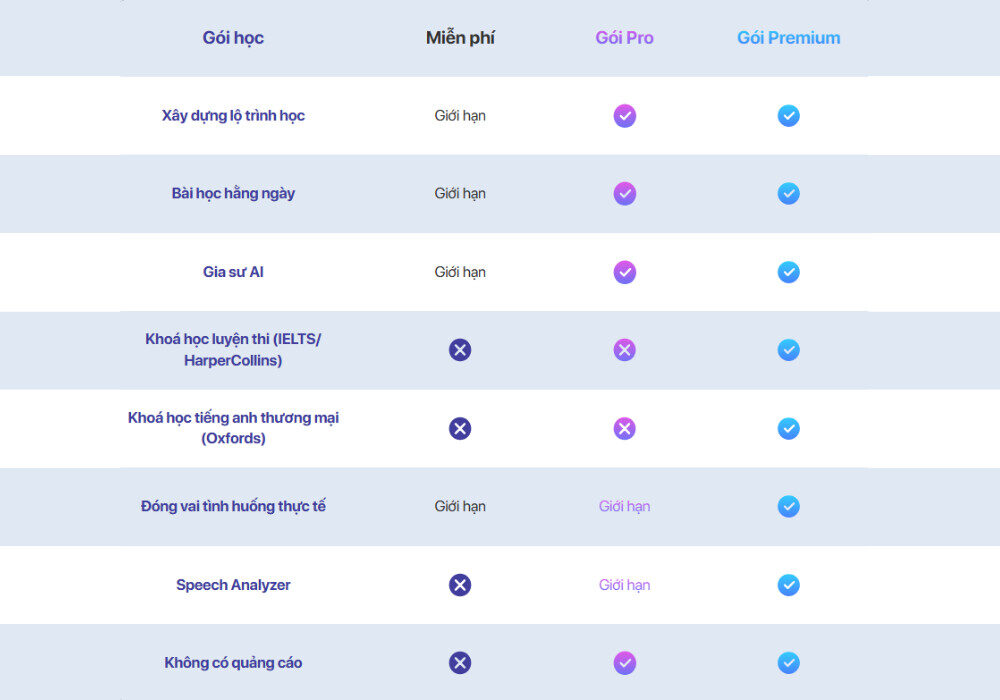Select the Miễn phí column header
Image resolution: width=1000 pixels, height=700 pixels.
coord(460,38)
